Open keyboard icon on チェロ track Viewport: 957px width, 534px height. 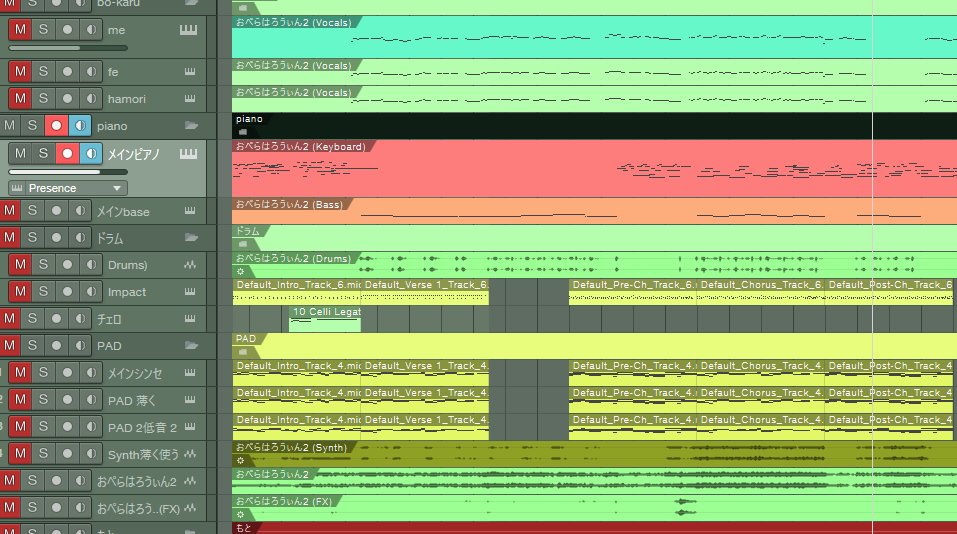click(x=190, y=318)
